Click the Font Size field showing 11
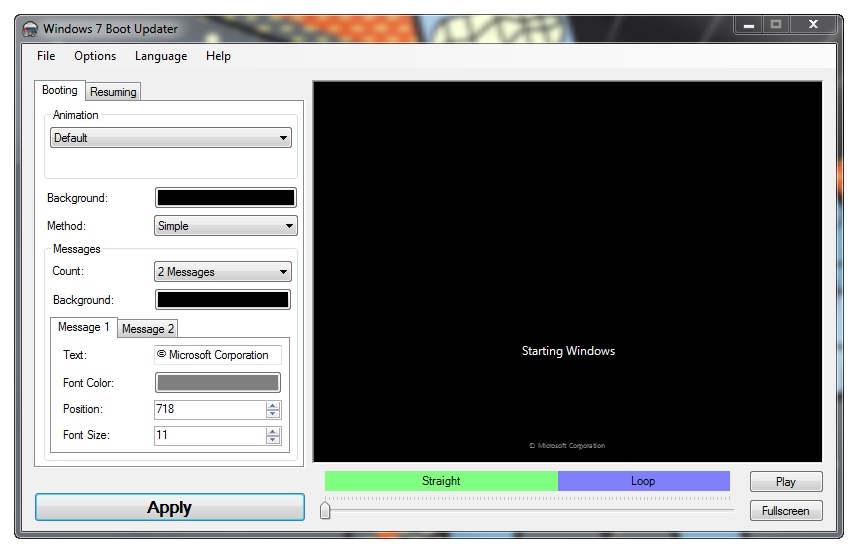This screenshot has width=862, height=557. 210,435
